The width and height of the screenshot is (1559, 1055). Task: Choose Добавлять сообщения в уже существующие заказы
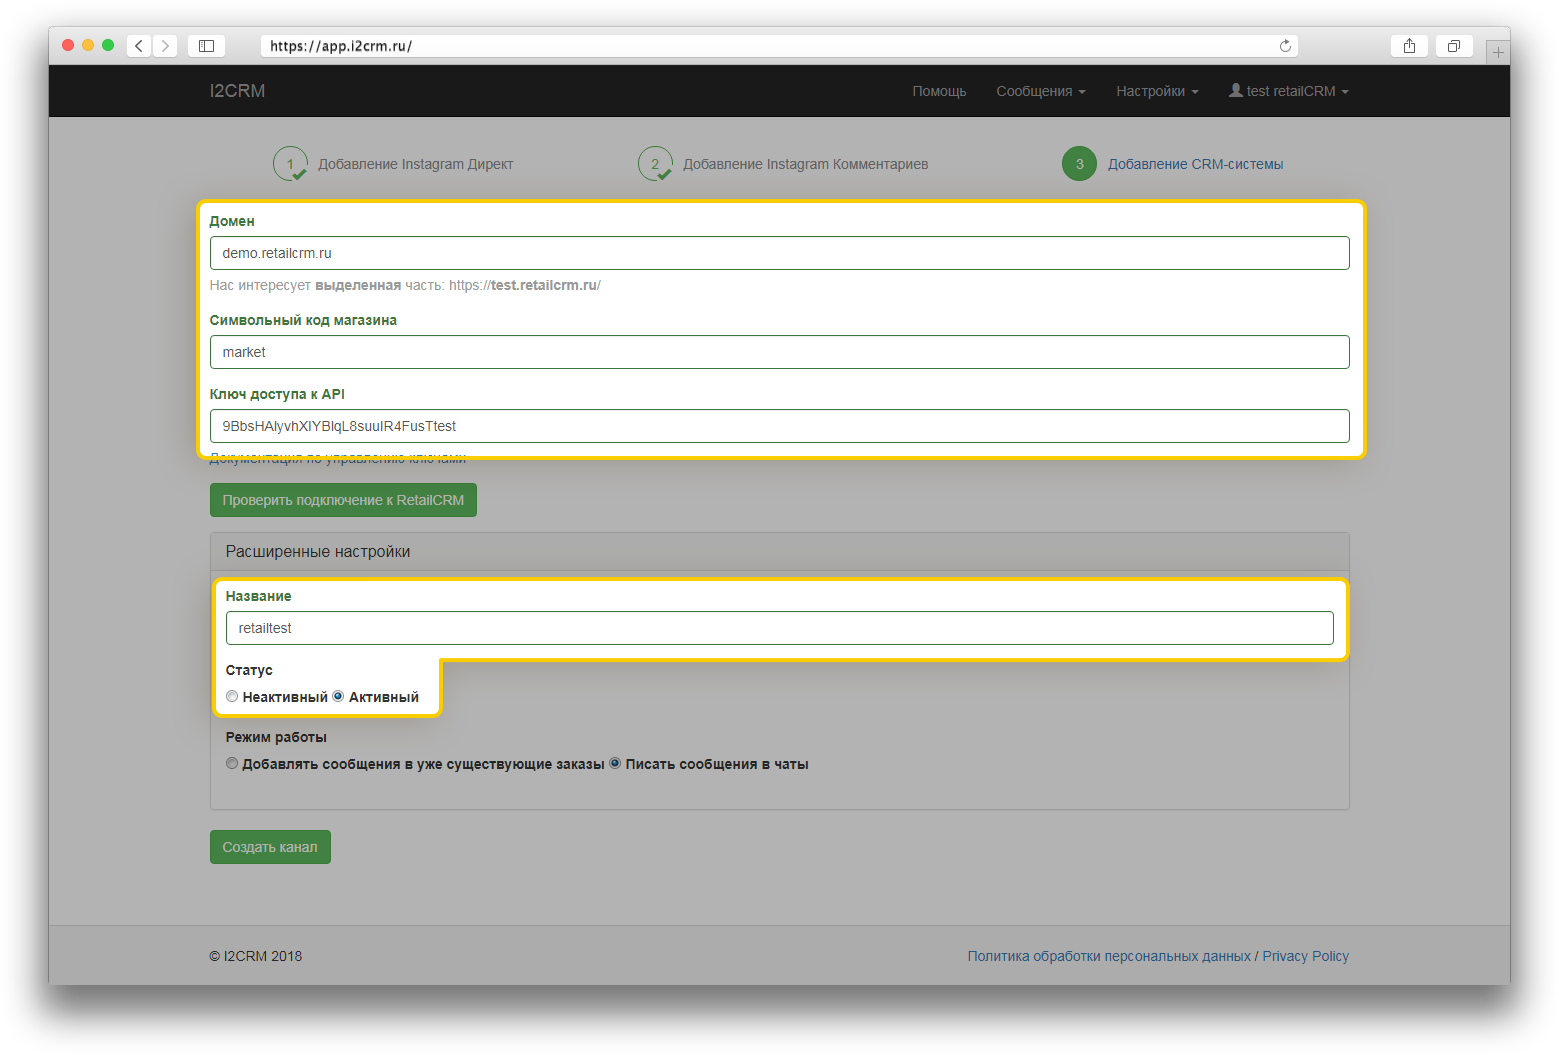pos(232,764)
